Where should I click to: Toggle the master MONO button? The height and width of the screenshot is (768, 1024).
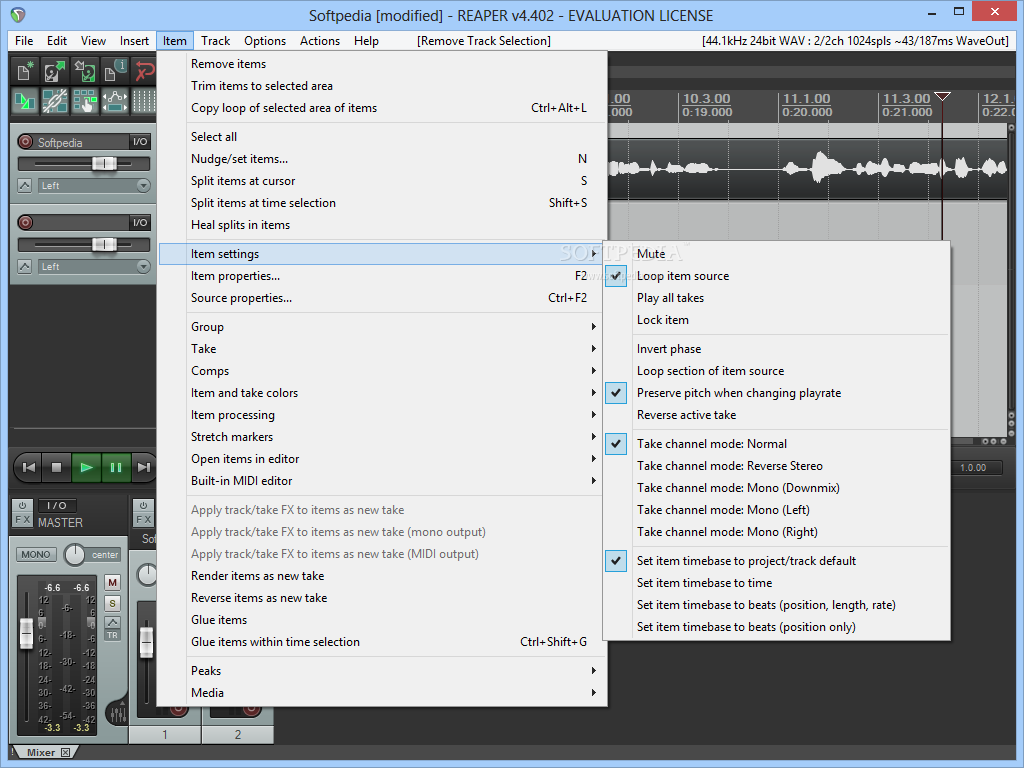[x=35, y=554]
